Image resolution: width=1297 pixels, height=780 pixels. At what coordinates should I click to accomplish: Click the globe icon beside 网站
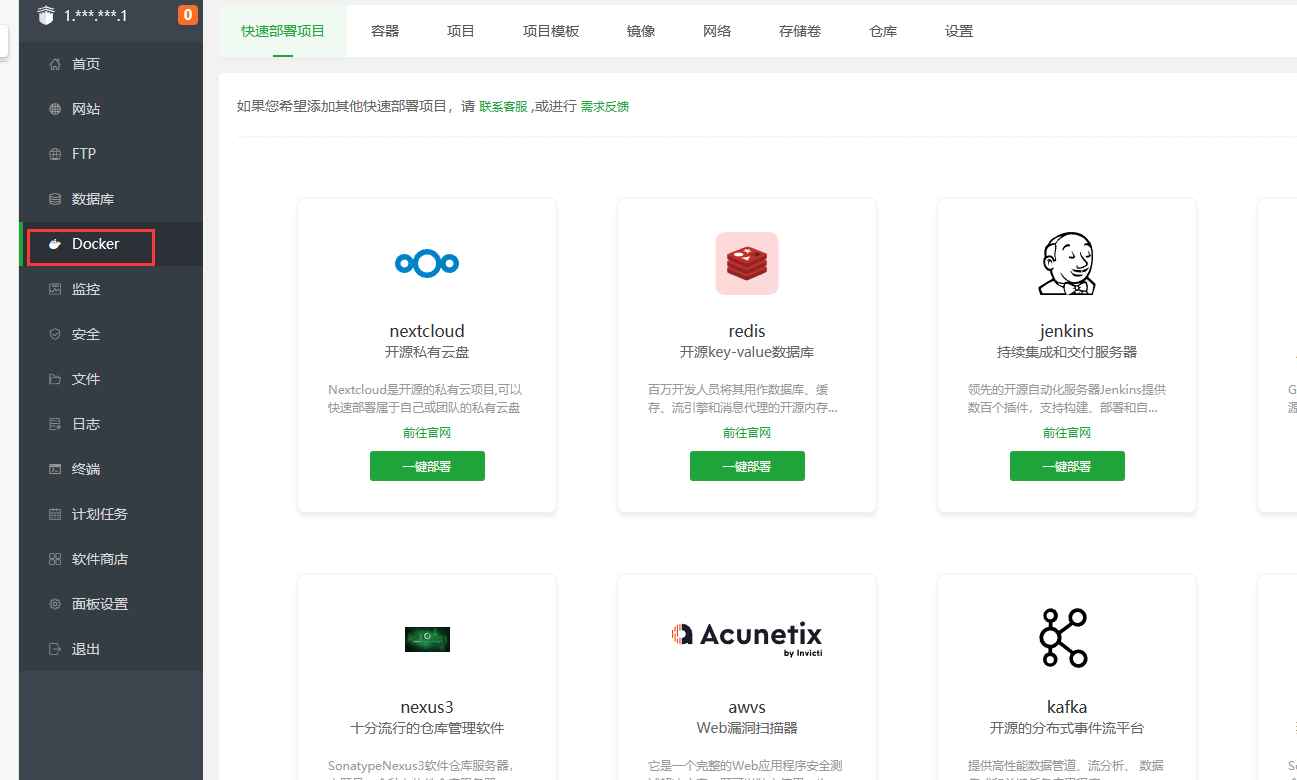coord(55,109)
